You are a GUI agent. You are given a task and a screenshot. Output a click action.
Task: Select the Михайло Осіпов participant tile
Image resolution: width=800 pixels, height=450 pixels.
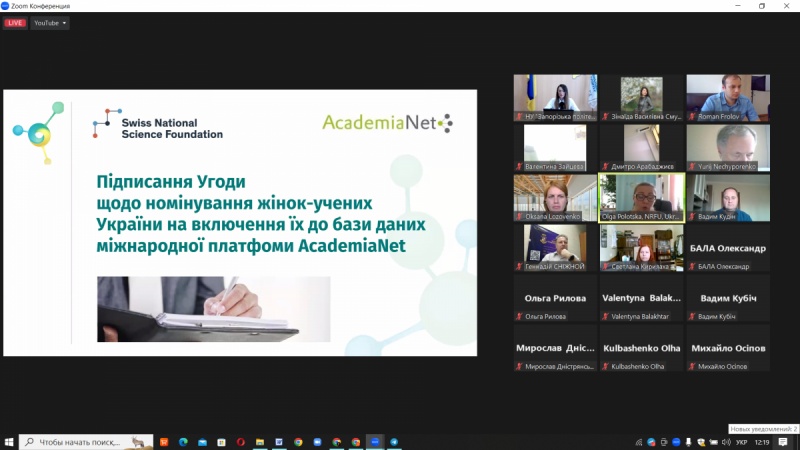727,348
